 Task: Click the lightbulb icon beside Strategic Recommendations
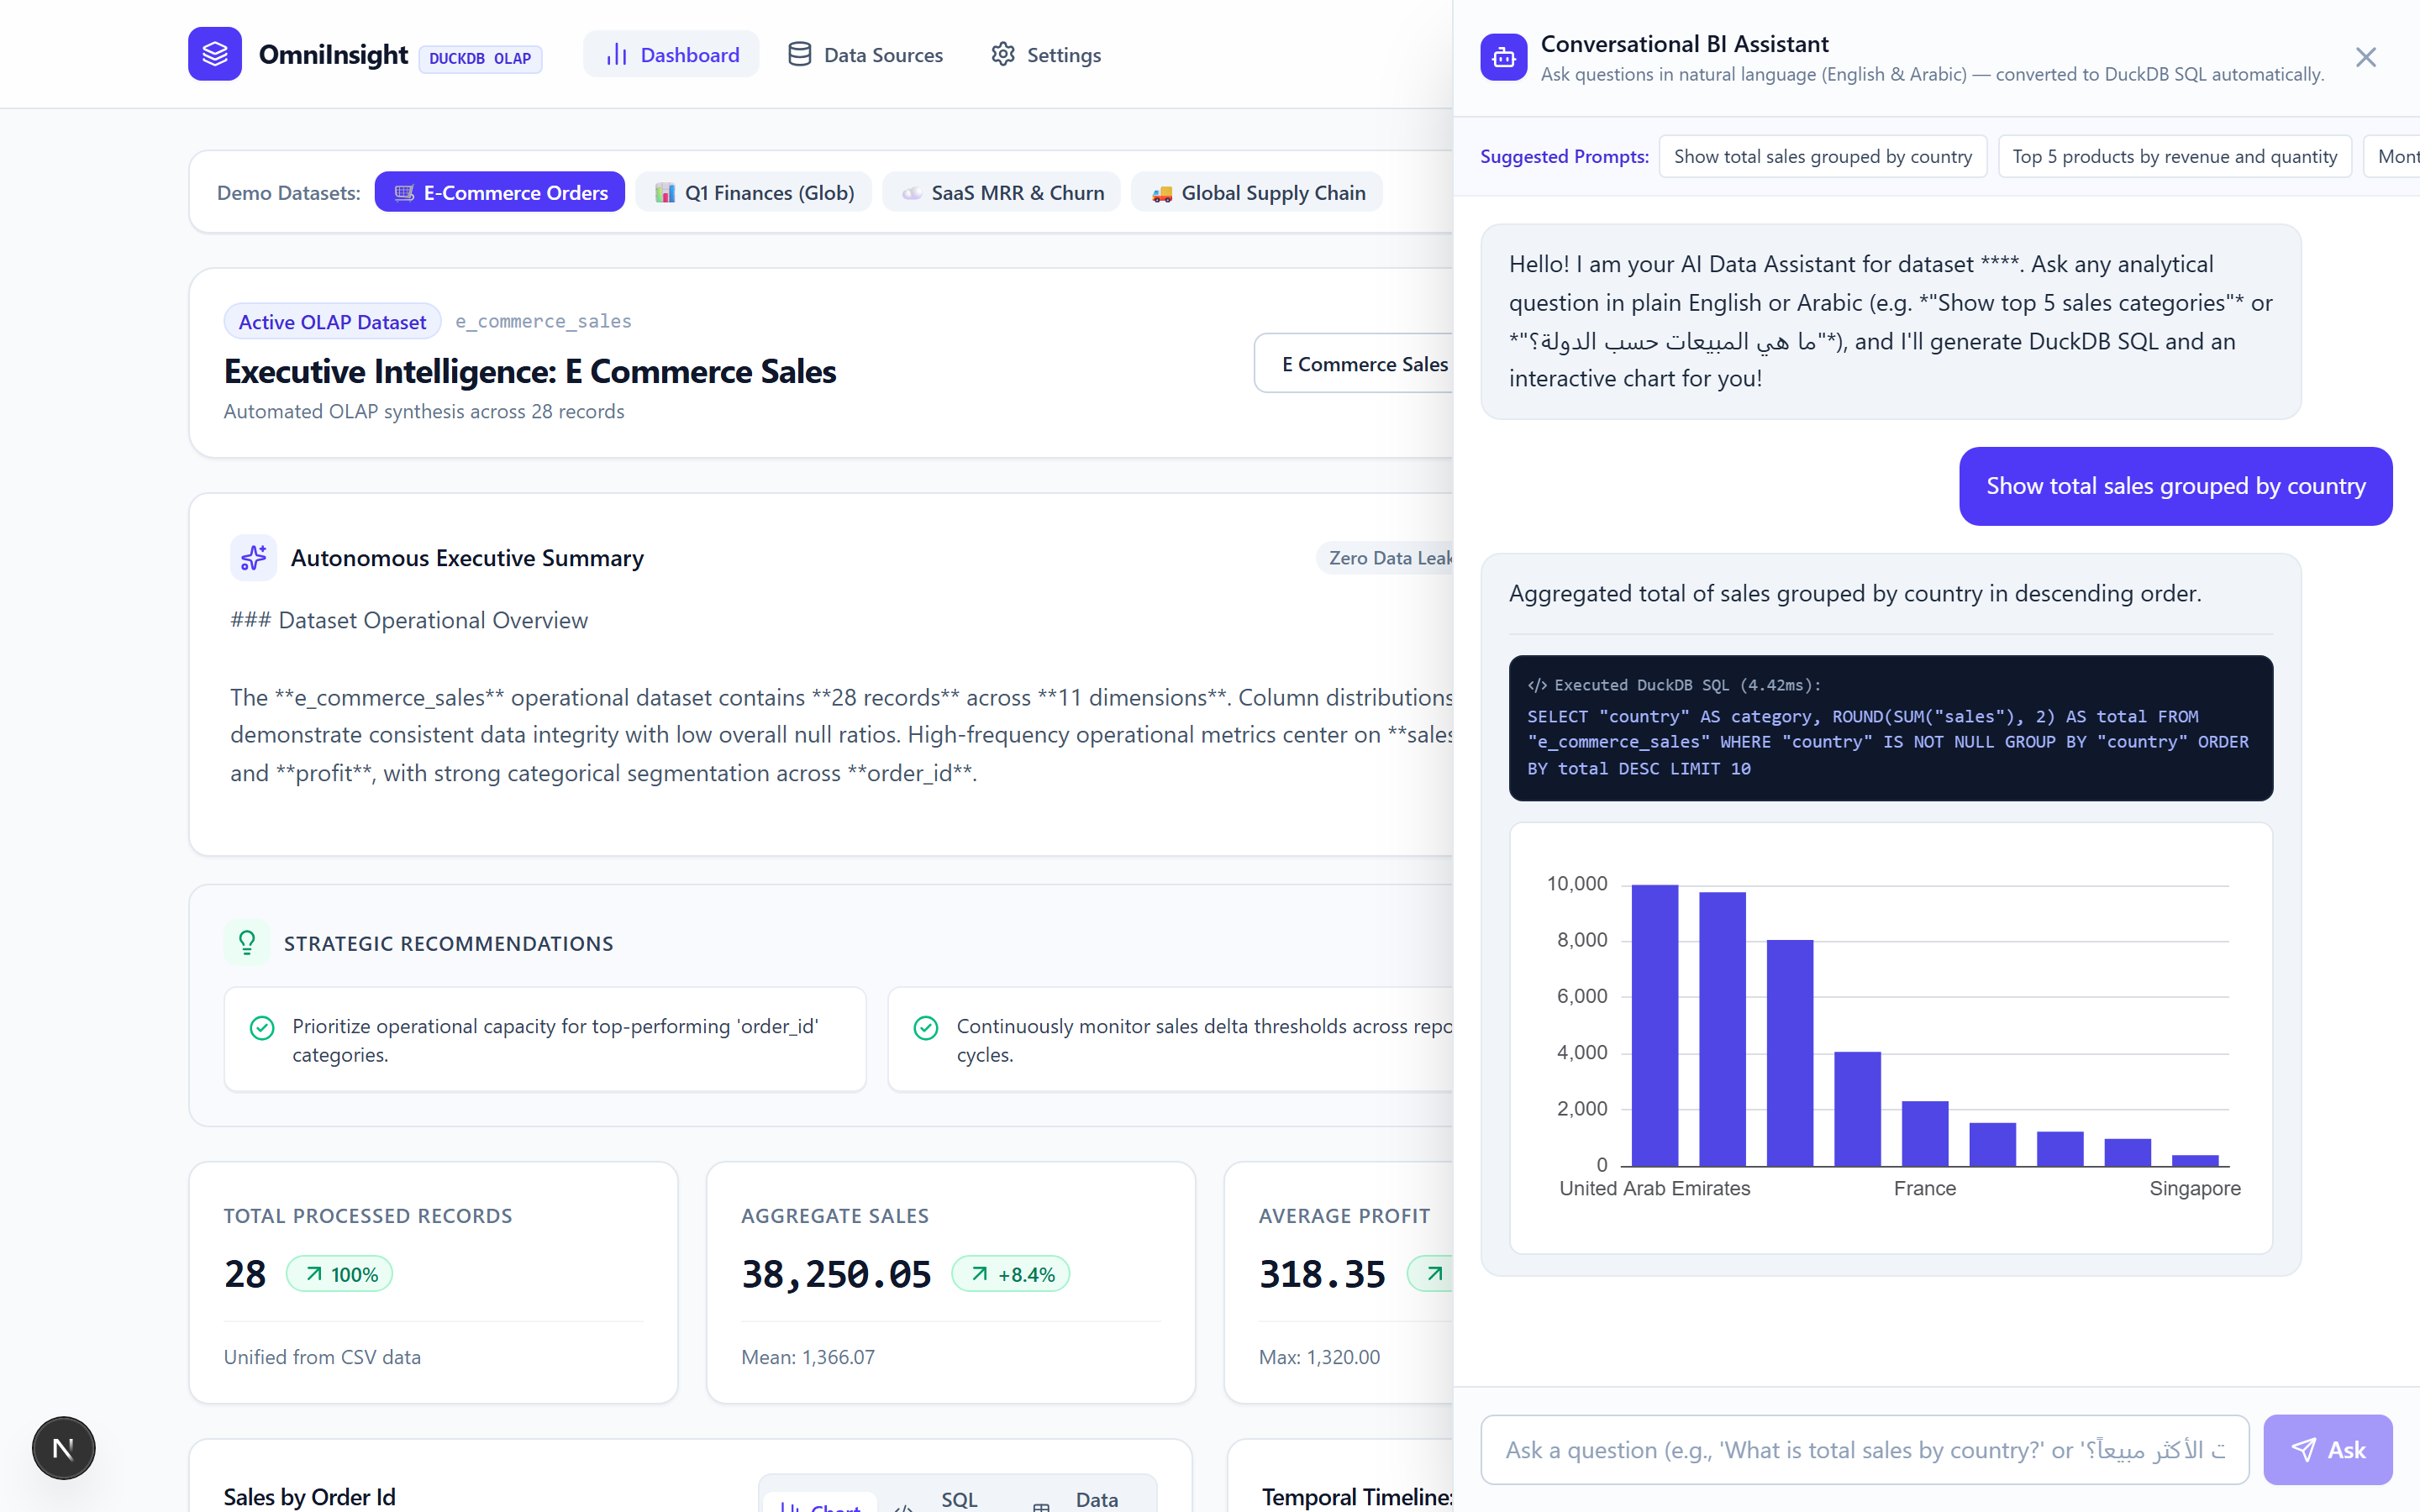tap(247, 942)
